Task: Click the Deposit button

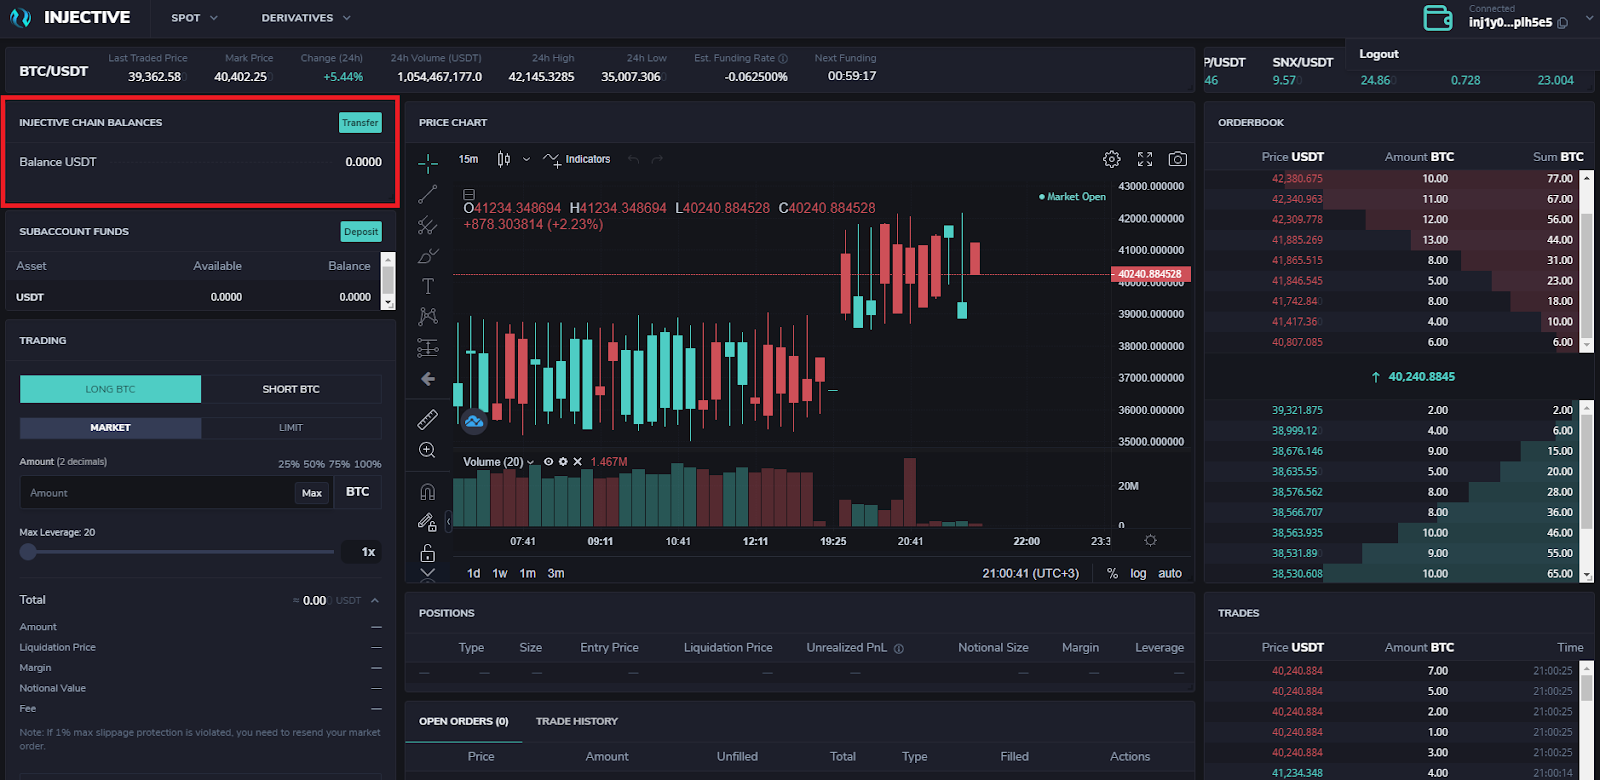Action: coord(361,232)
